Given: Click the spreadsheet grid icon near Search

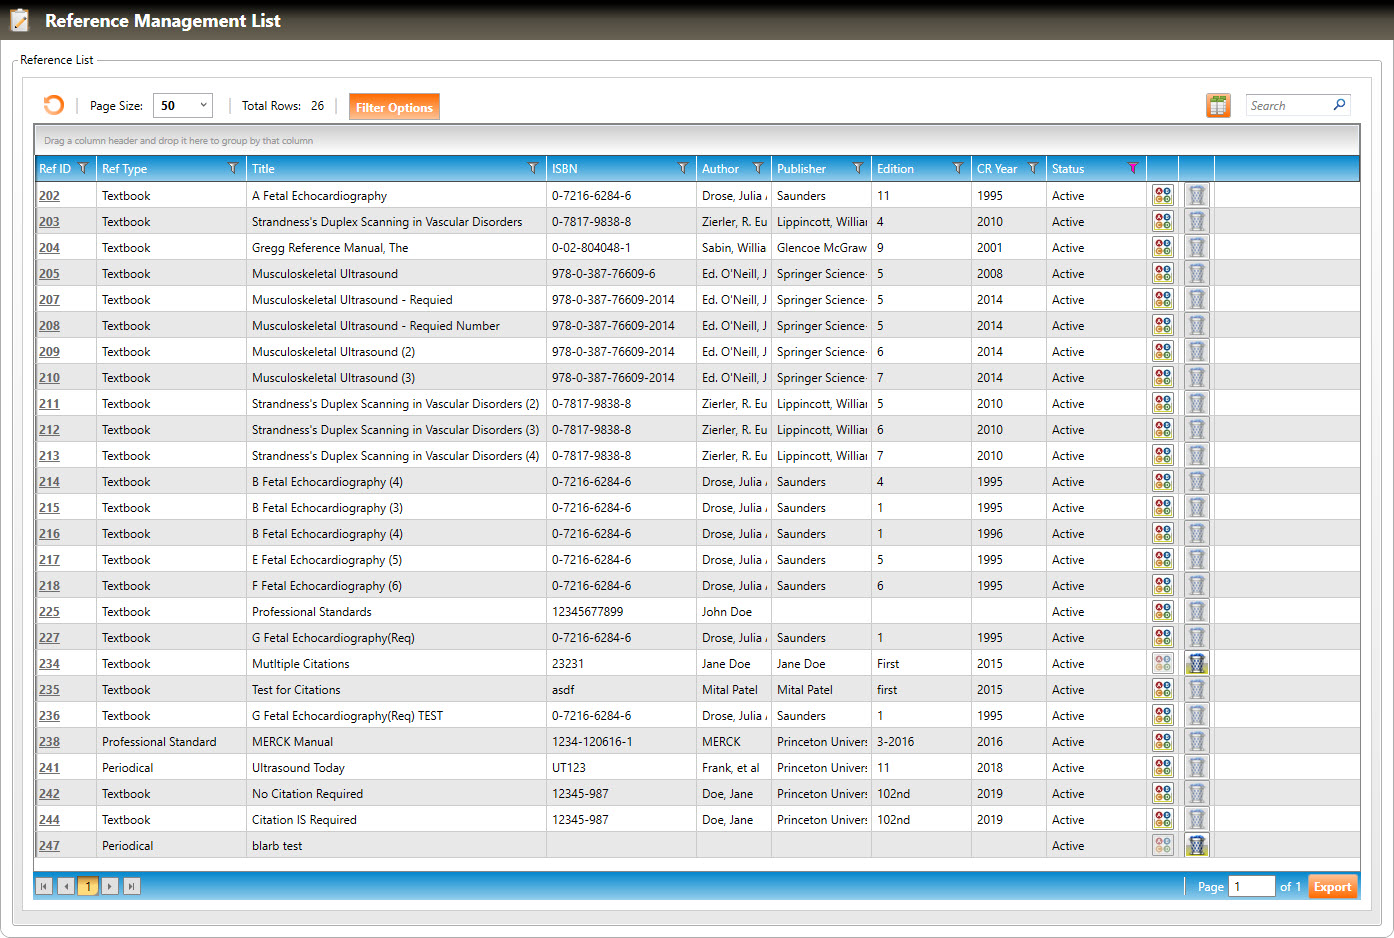Looking at the screenshot, I should pyautogui.click(x=1218, y=105).
